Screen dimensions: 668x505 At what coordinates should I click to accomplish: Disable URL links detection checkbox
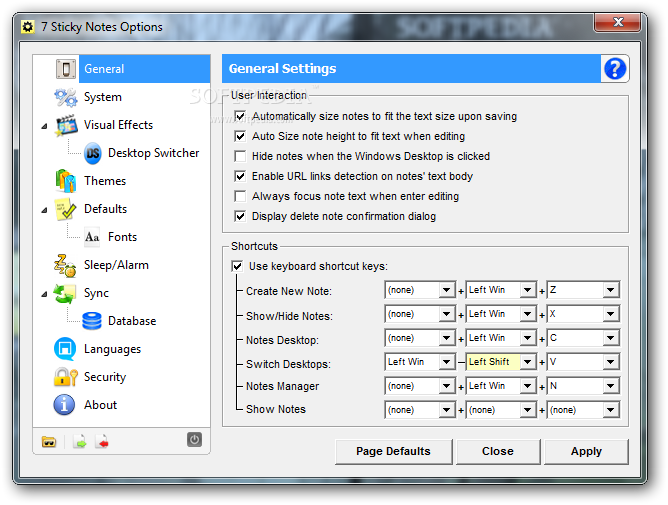pos(240,176)
